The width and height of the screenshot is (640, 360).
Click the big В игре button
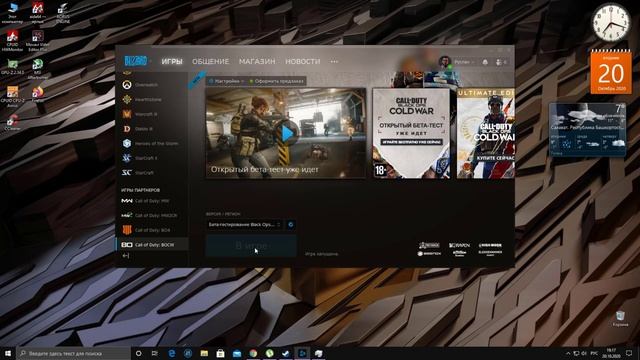click(251, 246)
